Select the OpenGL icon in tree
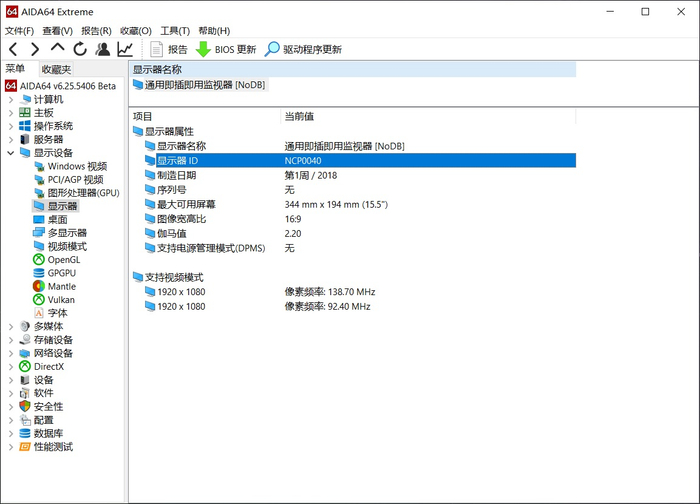The width and height of the screenshot is (700, 504). (x=39, y=259)
